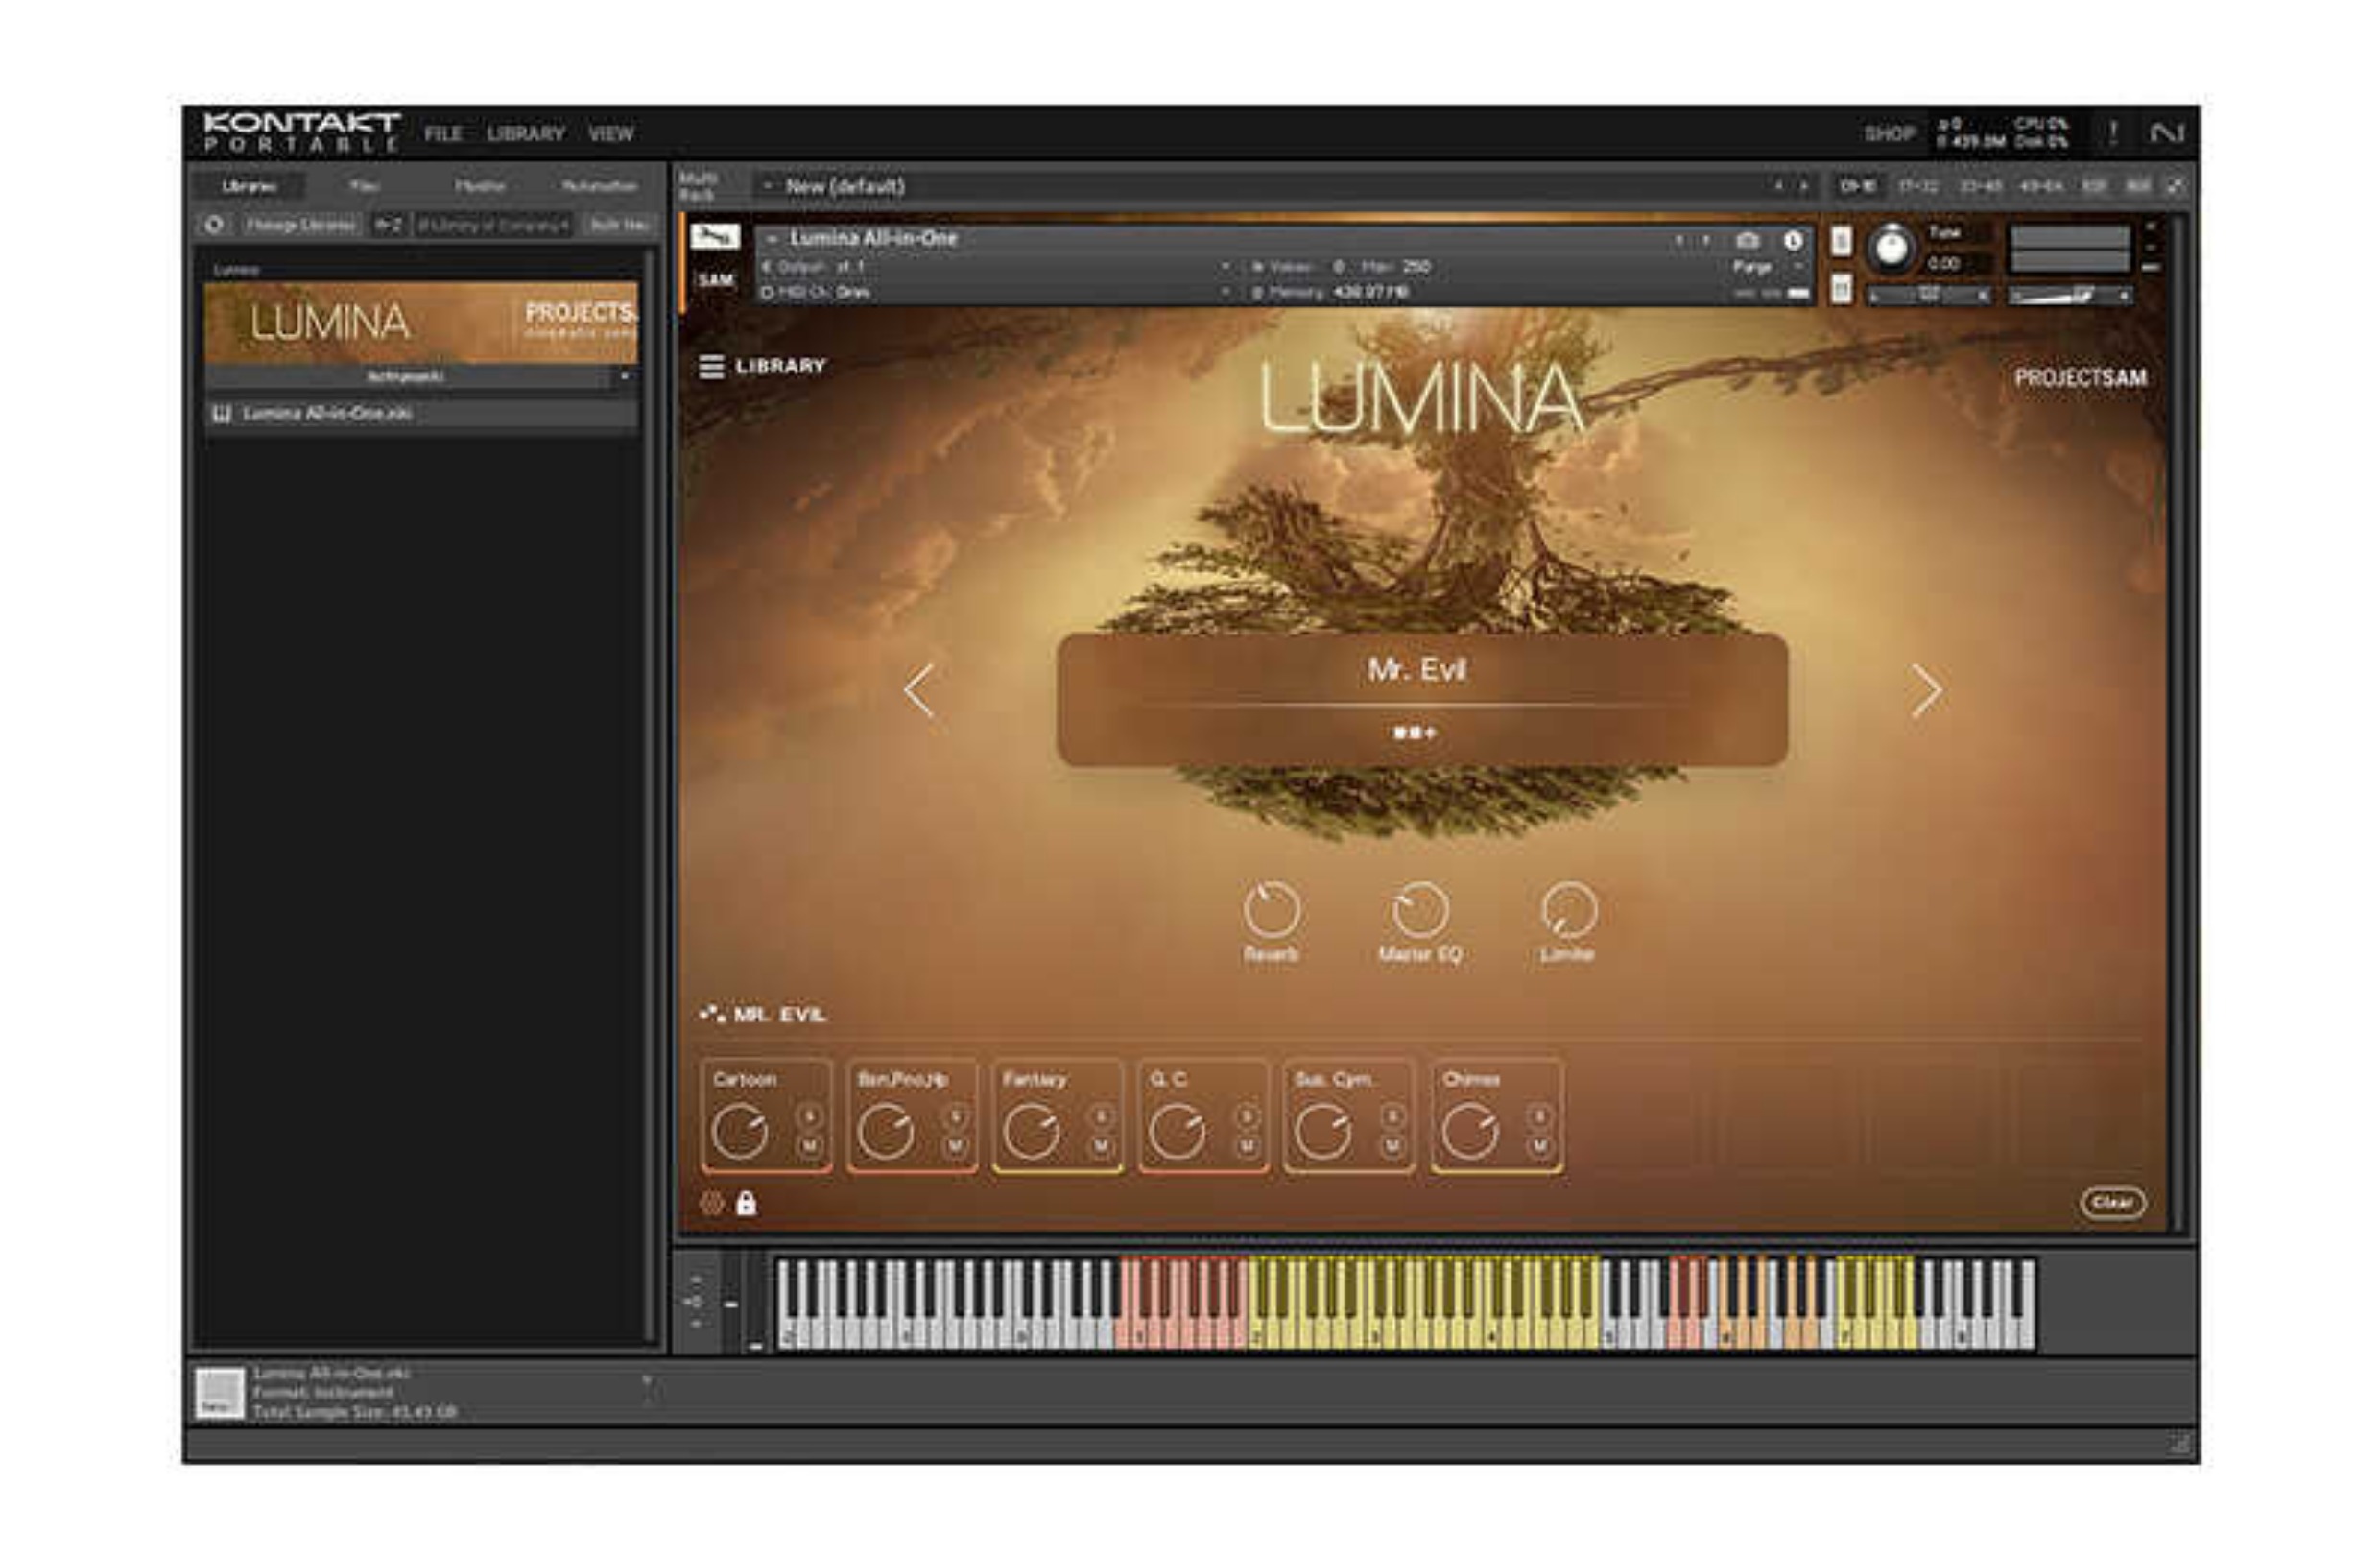Image resolution: width=2380 pixels, height=1555 pixels.
Task: Switch to the Files browser tab
Action: [364, 186]
